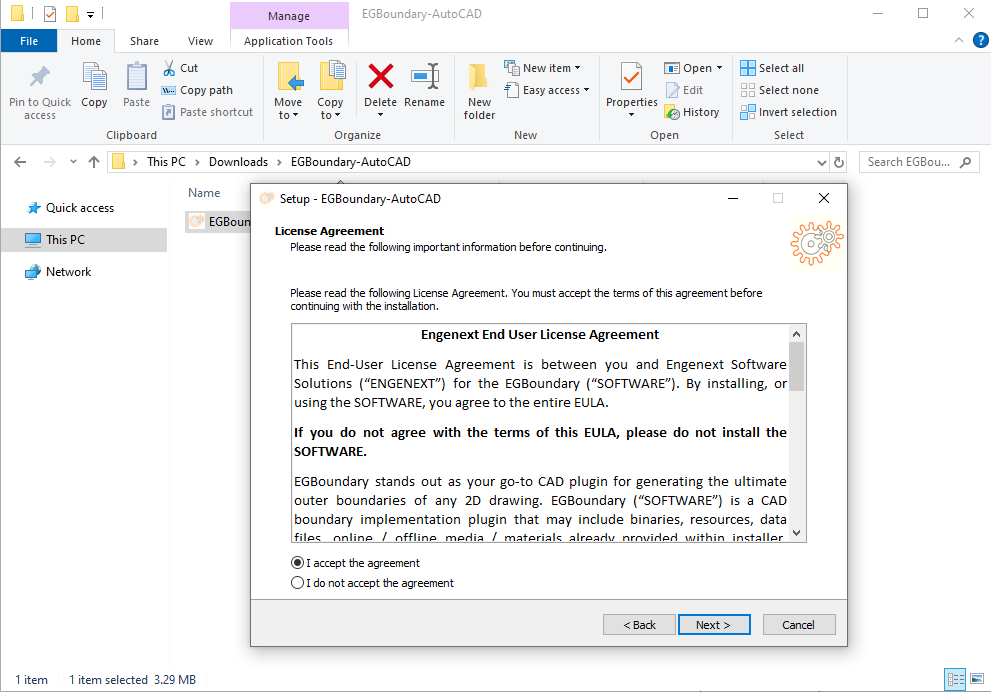The width and height of the screenshot is (991, 692).
Task: Click This PC in the address breadcrumb
Action: pos(166,162)
